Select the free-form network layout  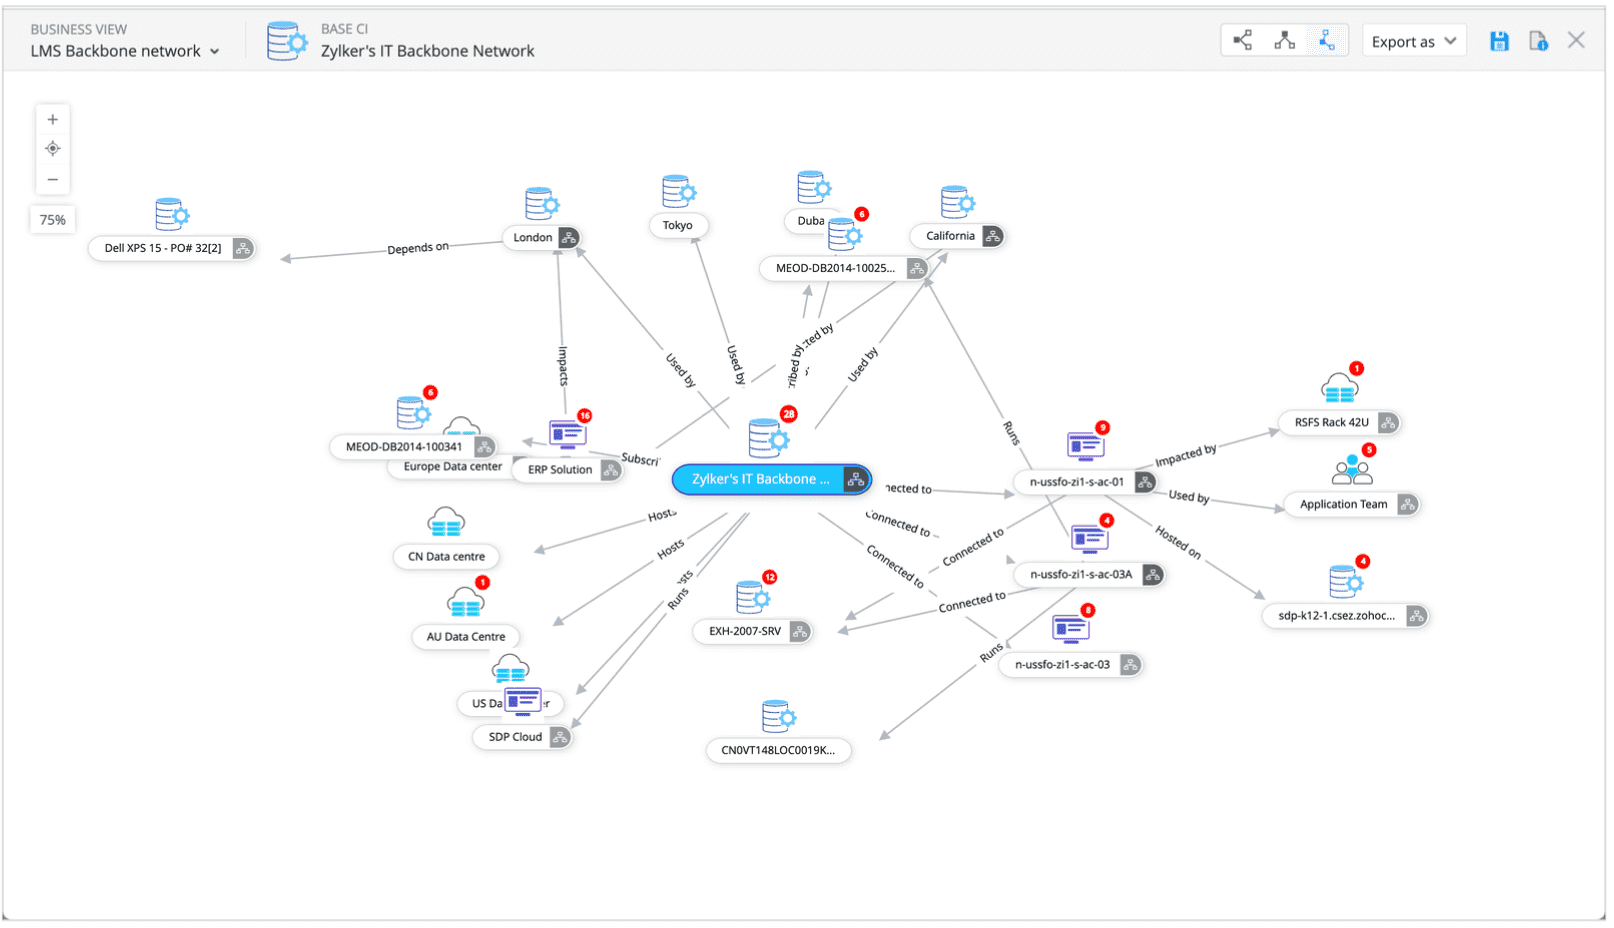(x=1326, y=41)
